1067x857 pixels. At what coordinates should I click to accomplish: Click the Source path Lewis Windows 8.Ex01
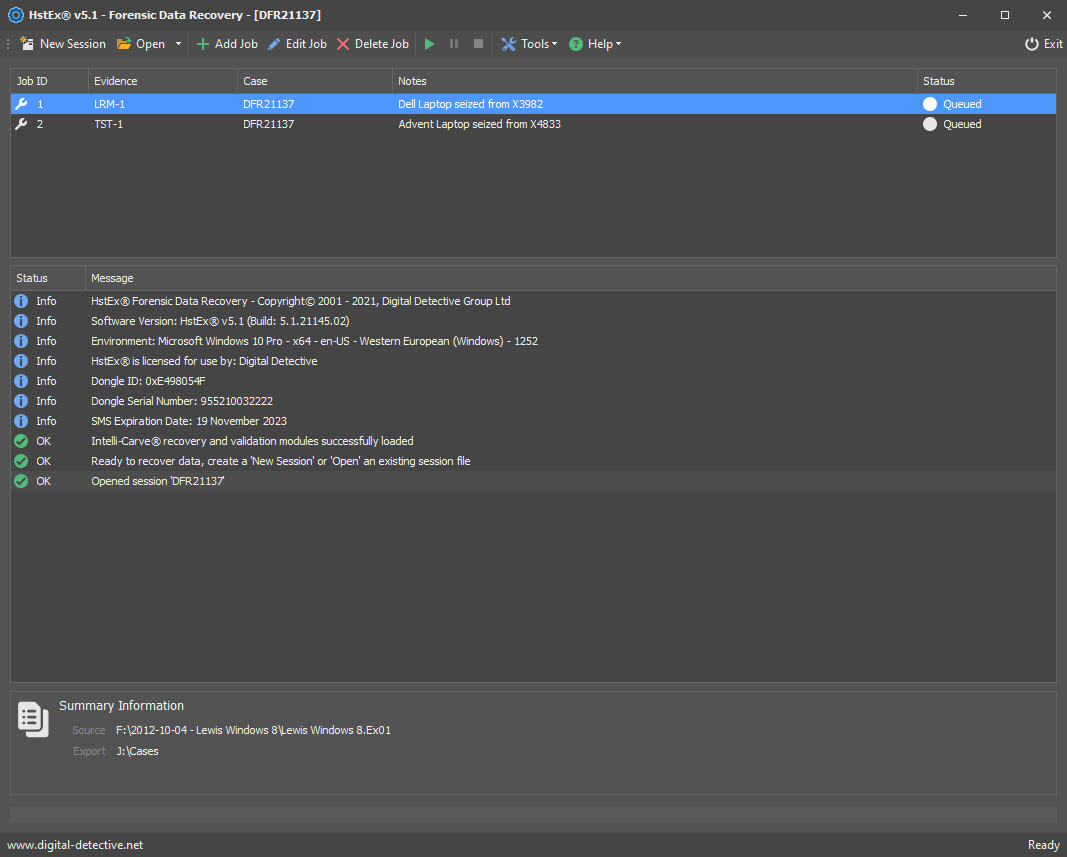tap(253, 730)
